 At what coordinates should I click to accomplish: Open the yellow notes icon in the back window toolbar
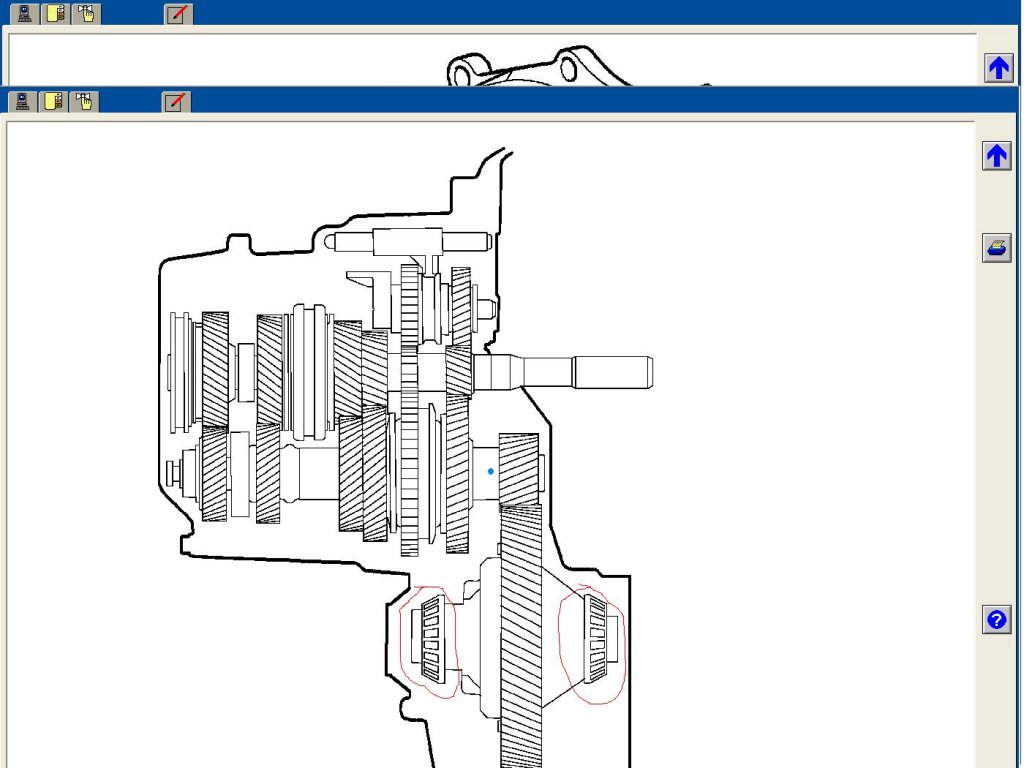[56, 13]
